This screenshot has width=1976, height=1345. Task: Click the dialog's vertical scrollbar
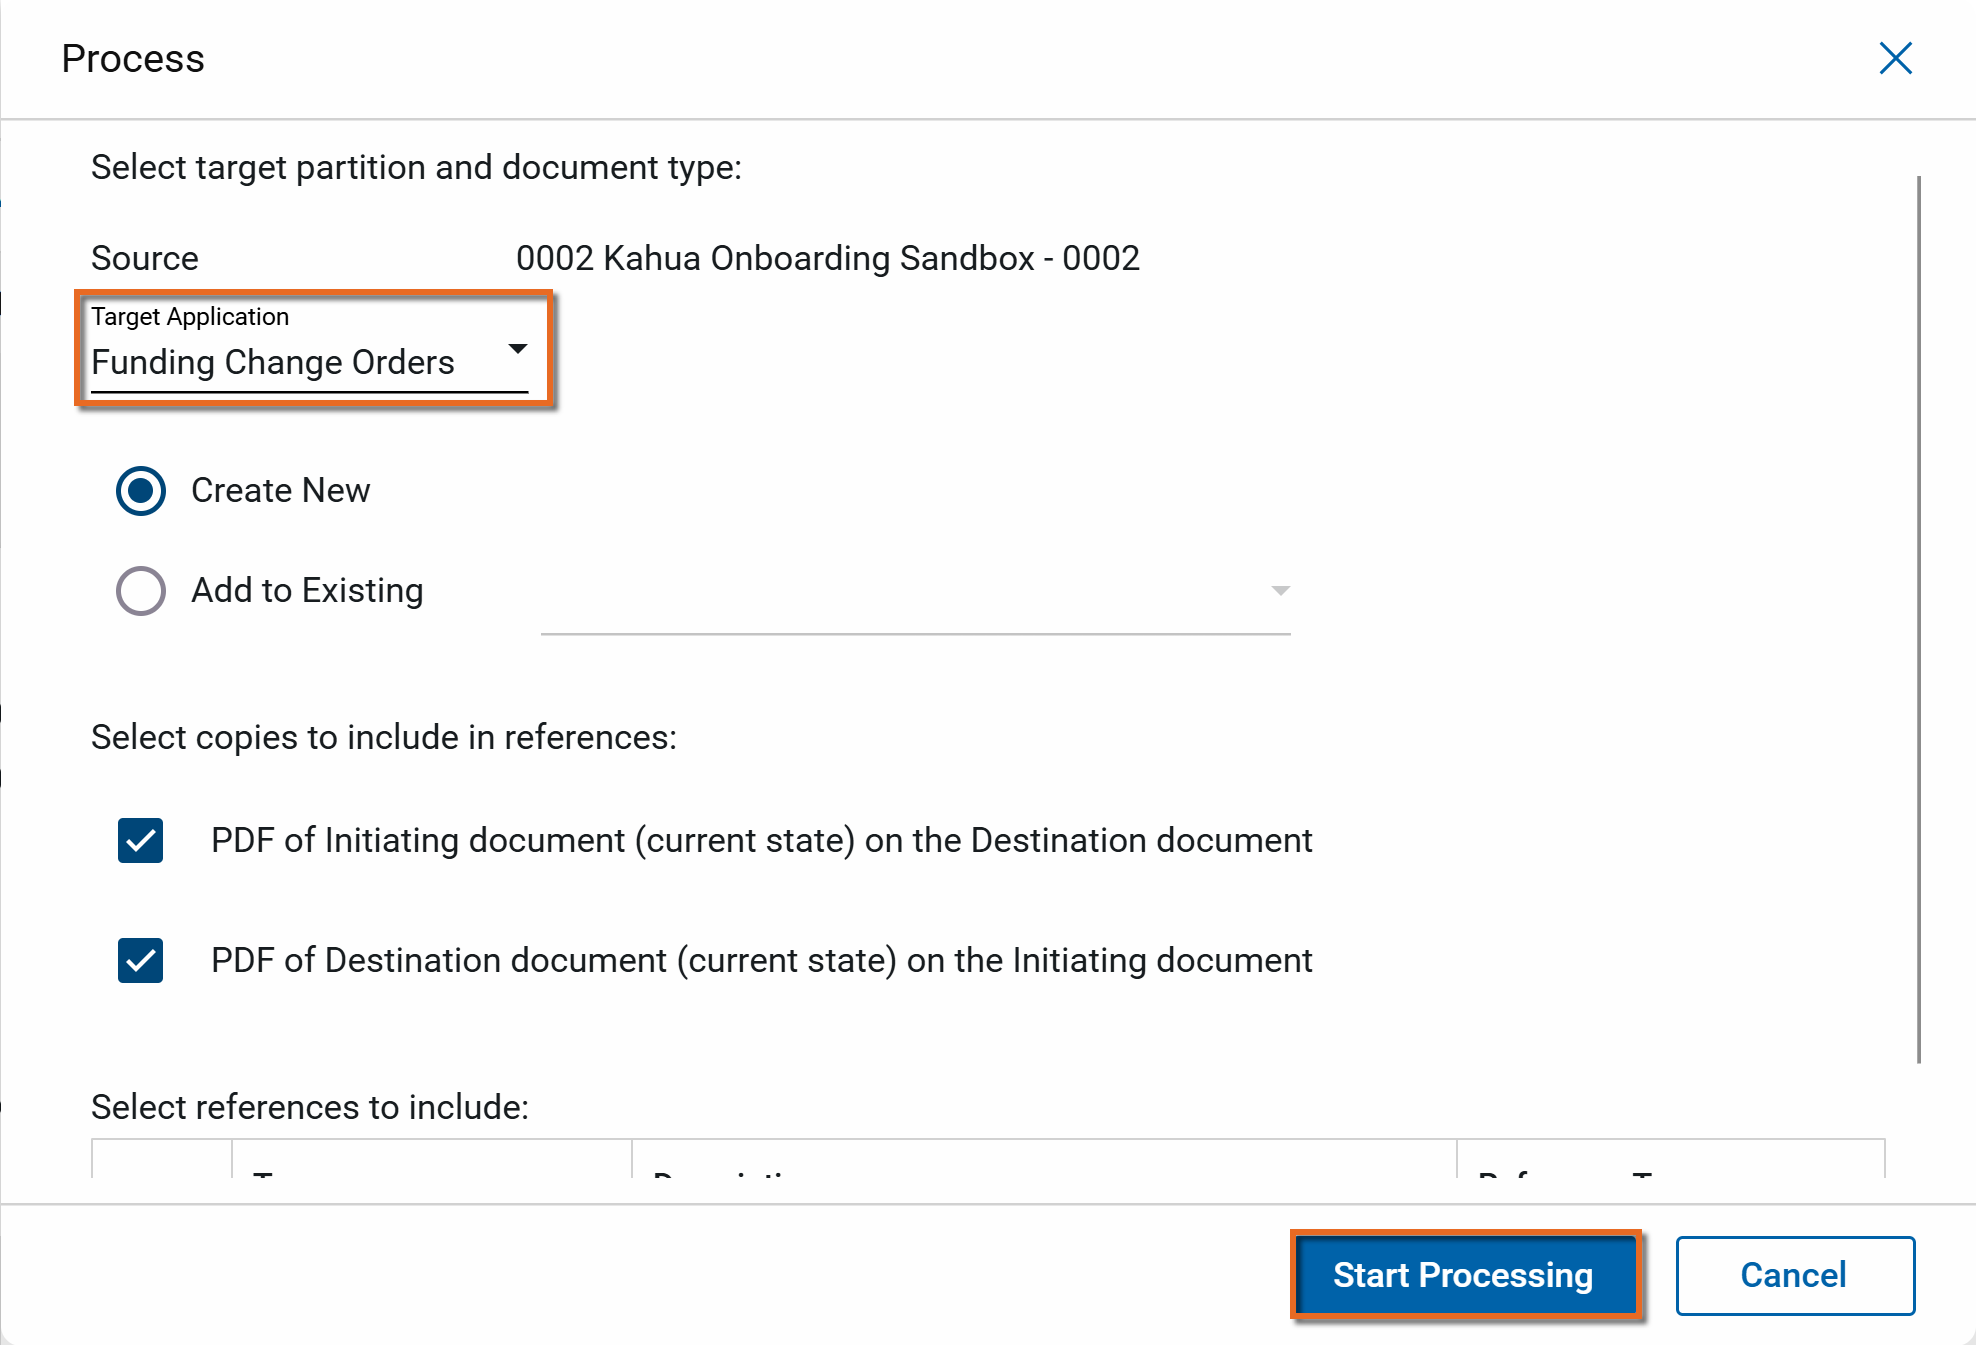(x=1918, y=620)
